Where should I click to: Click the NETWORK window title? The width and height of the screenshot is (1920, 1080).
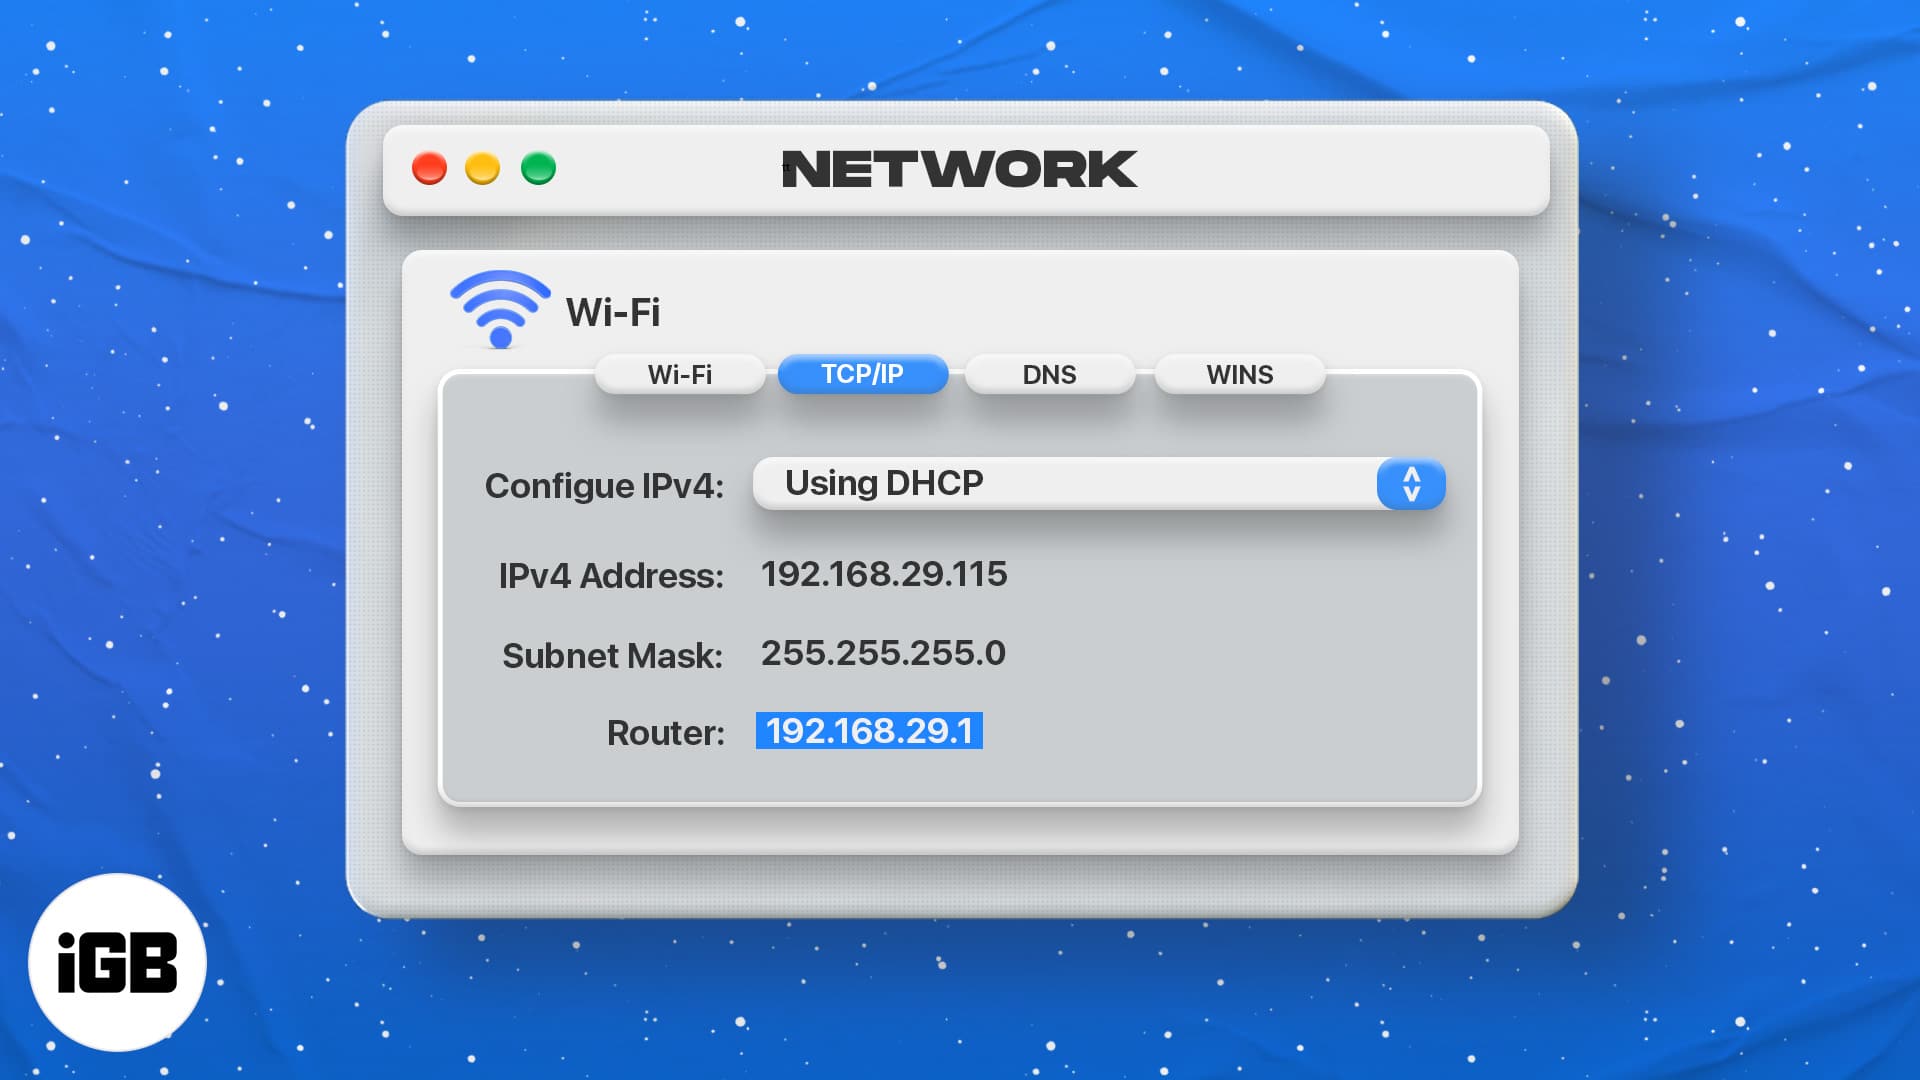click(959, 169)
